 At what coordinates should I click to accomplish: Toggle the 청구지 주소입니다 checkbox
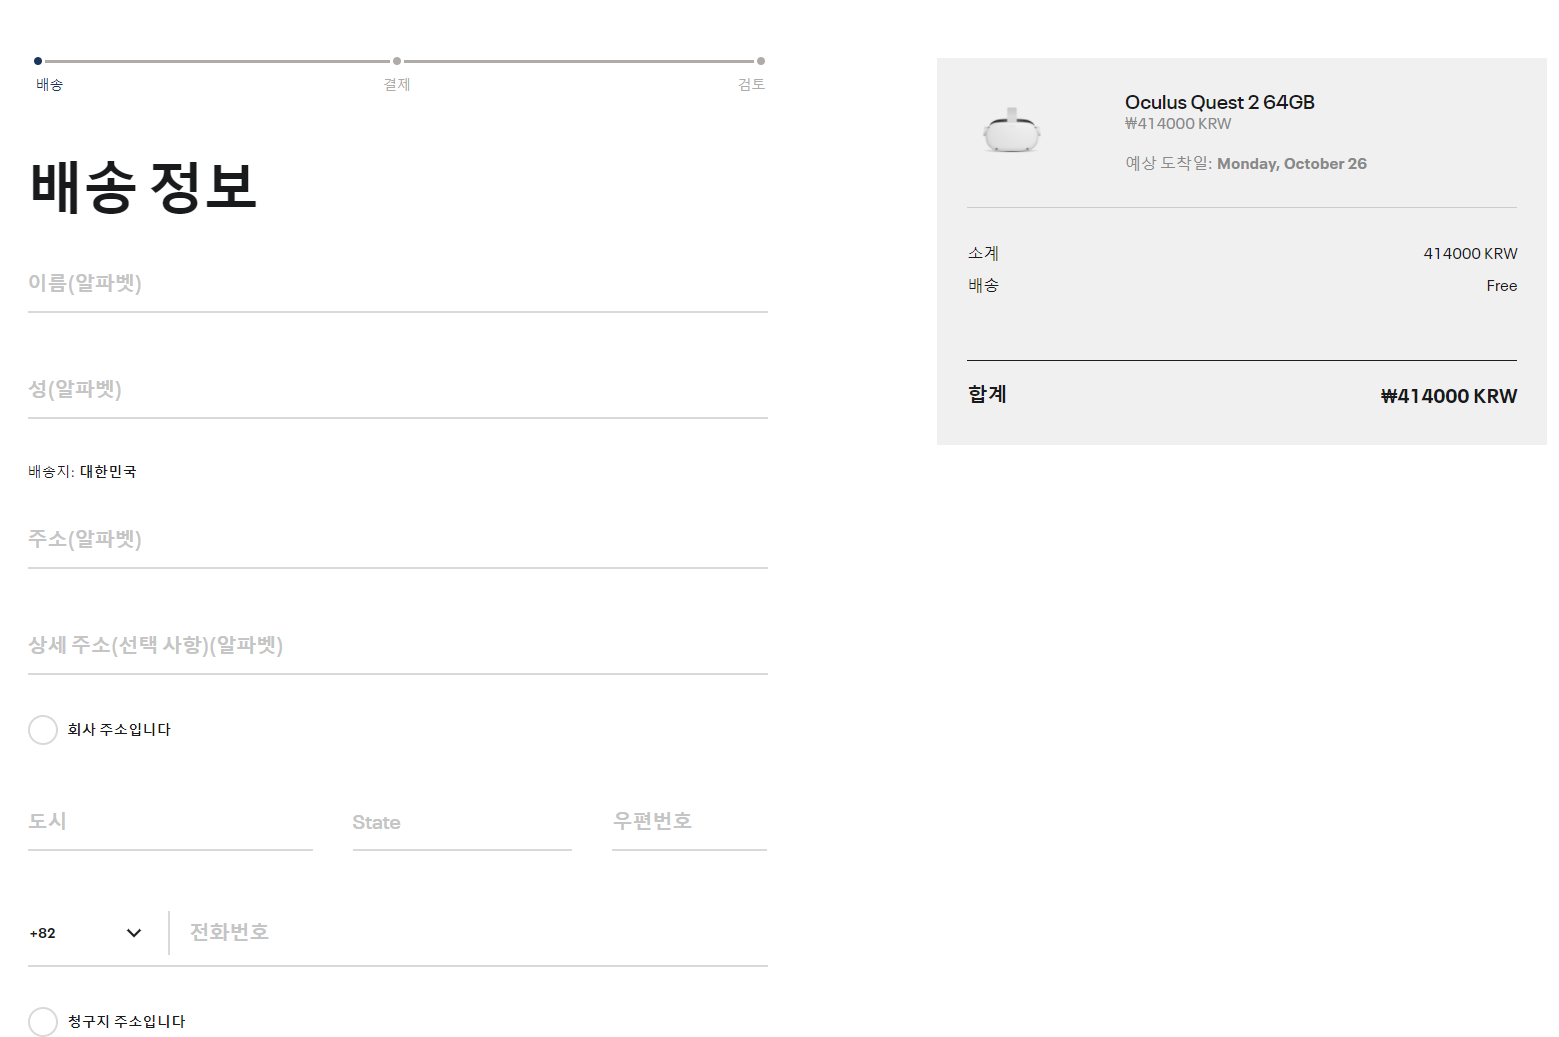pyautogui.click(x=43, y=1022)
